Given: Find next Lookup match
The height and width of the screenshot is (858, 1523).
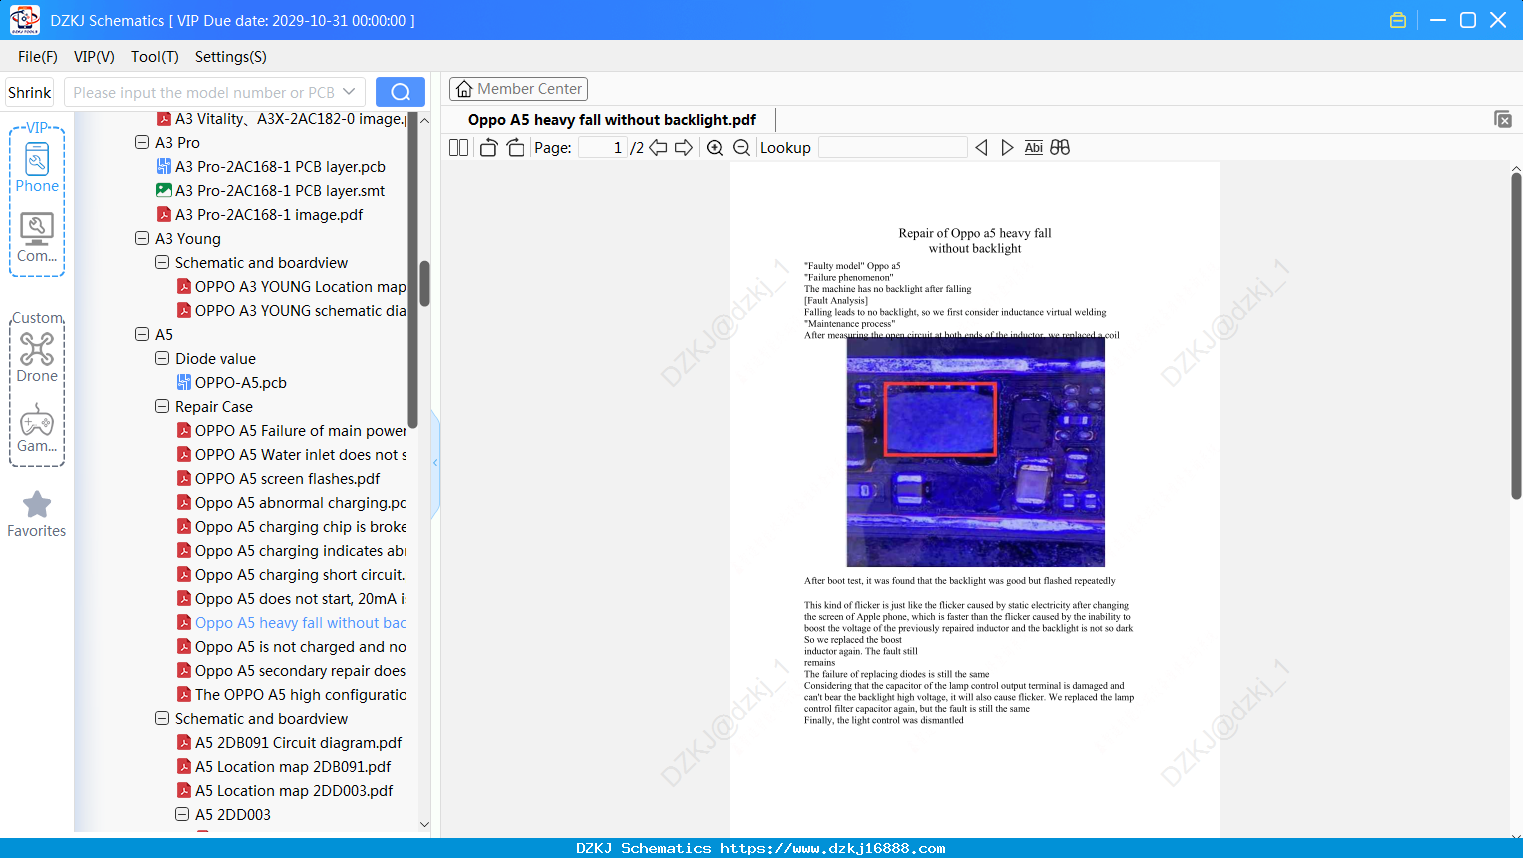Looking at the screenshot, I should (1007, 148).
